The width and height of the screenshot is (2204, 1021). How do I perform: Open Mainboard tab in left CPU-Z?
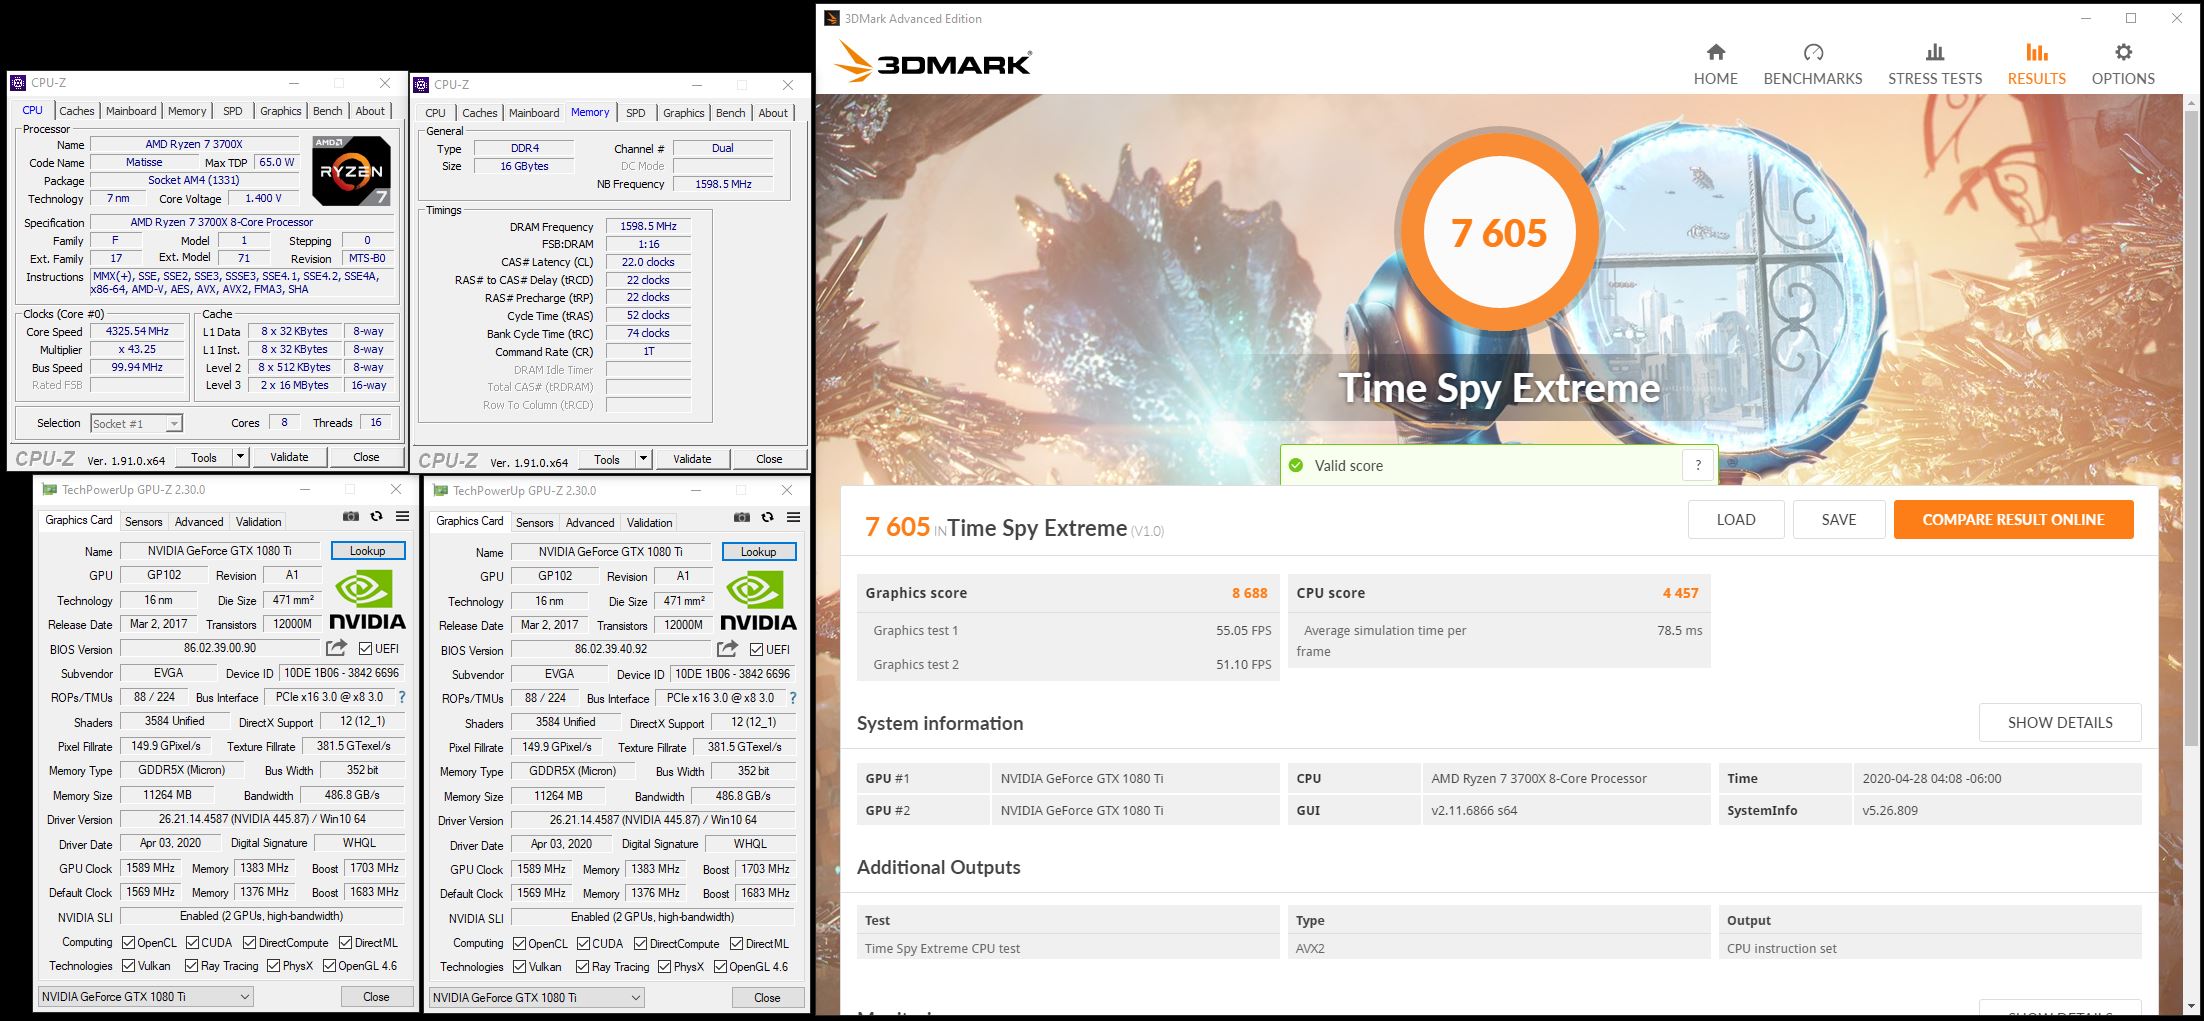tap(131, 111)
